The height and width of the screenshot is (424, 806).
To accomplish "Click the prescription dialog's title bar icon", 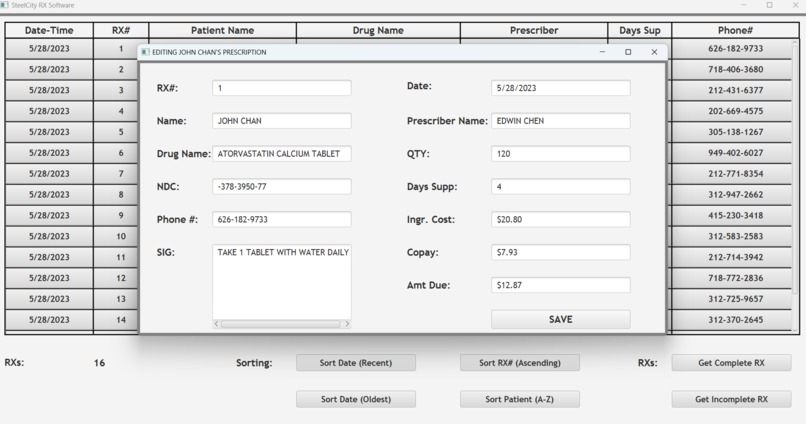I will [x=145, y=52].
